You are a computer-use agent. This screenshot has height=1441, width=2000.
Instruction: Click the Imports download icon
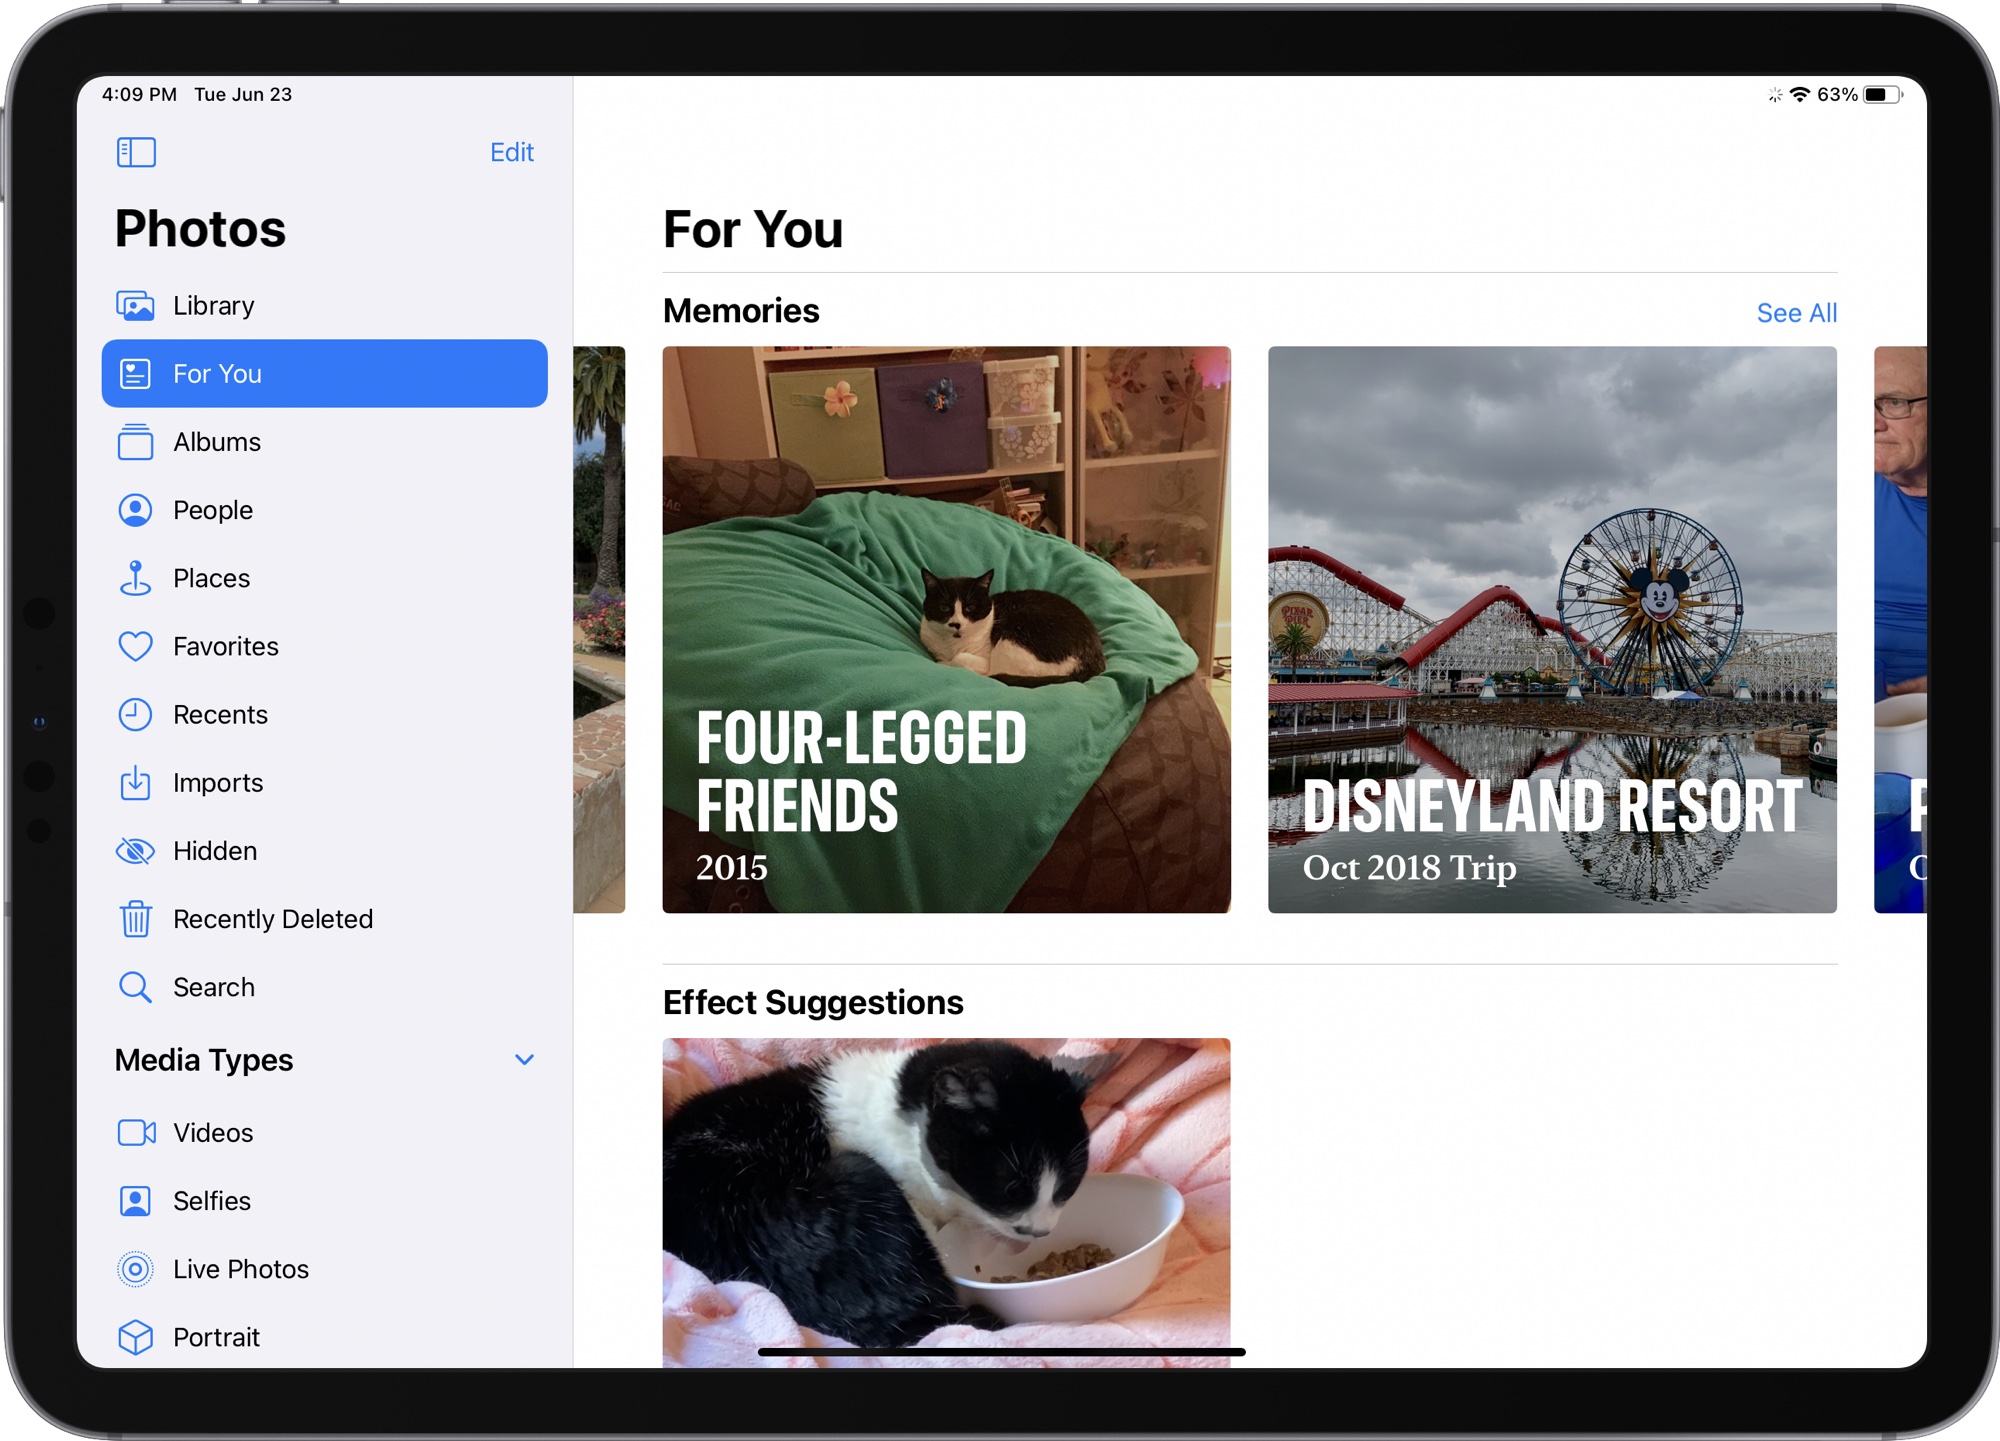135,783
